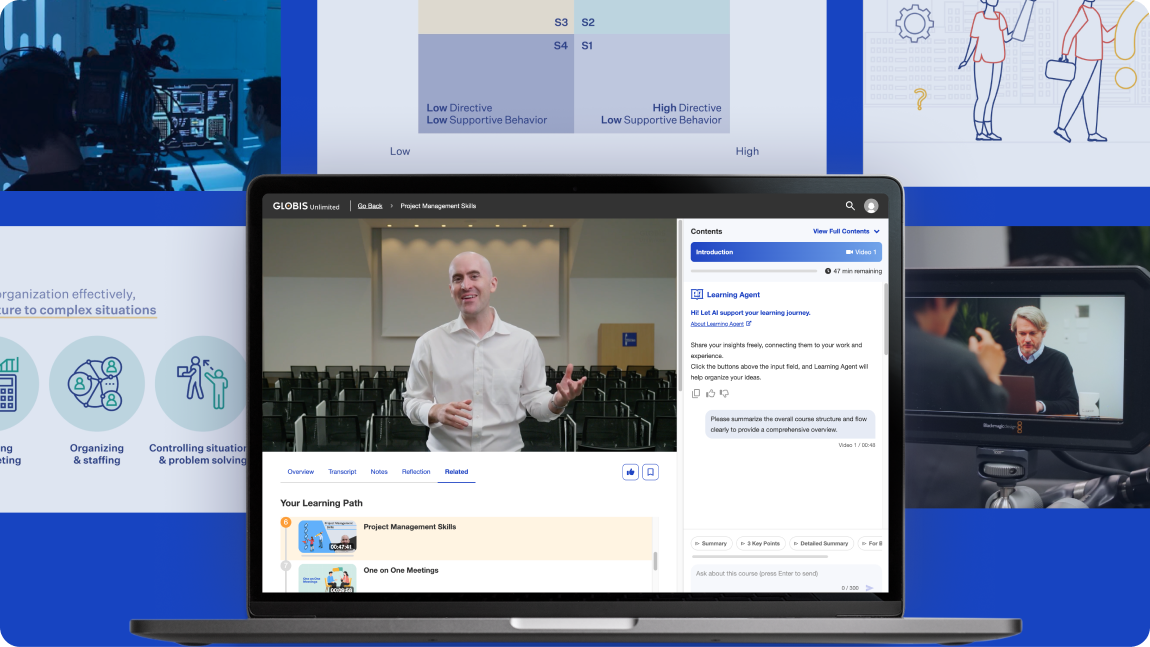The image size is (1150, 647).
Task: Rate Learning Agent reply thumbs up
Action: pos(710,394)
